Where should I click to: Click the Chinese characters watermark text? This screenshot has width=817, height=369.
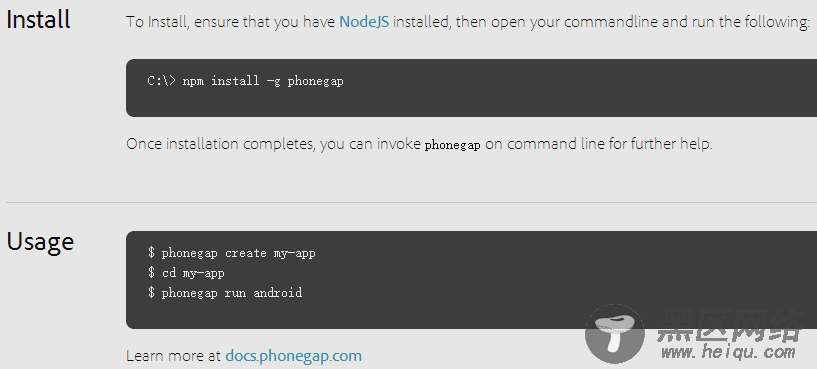[731, 325]
